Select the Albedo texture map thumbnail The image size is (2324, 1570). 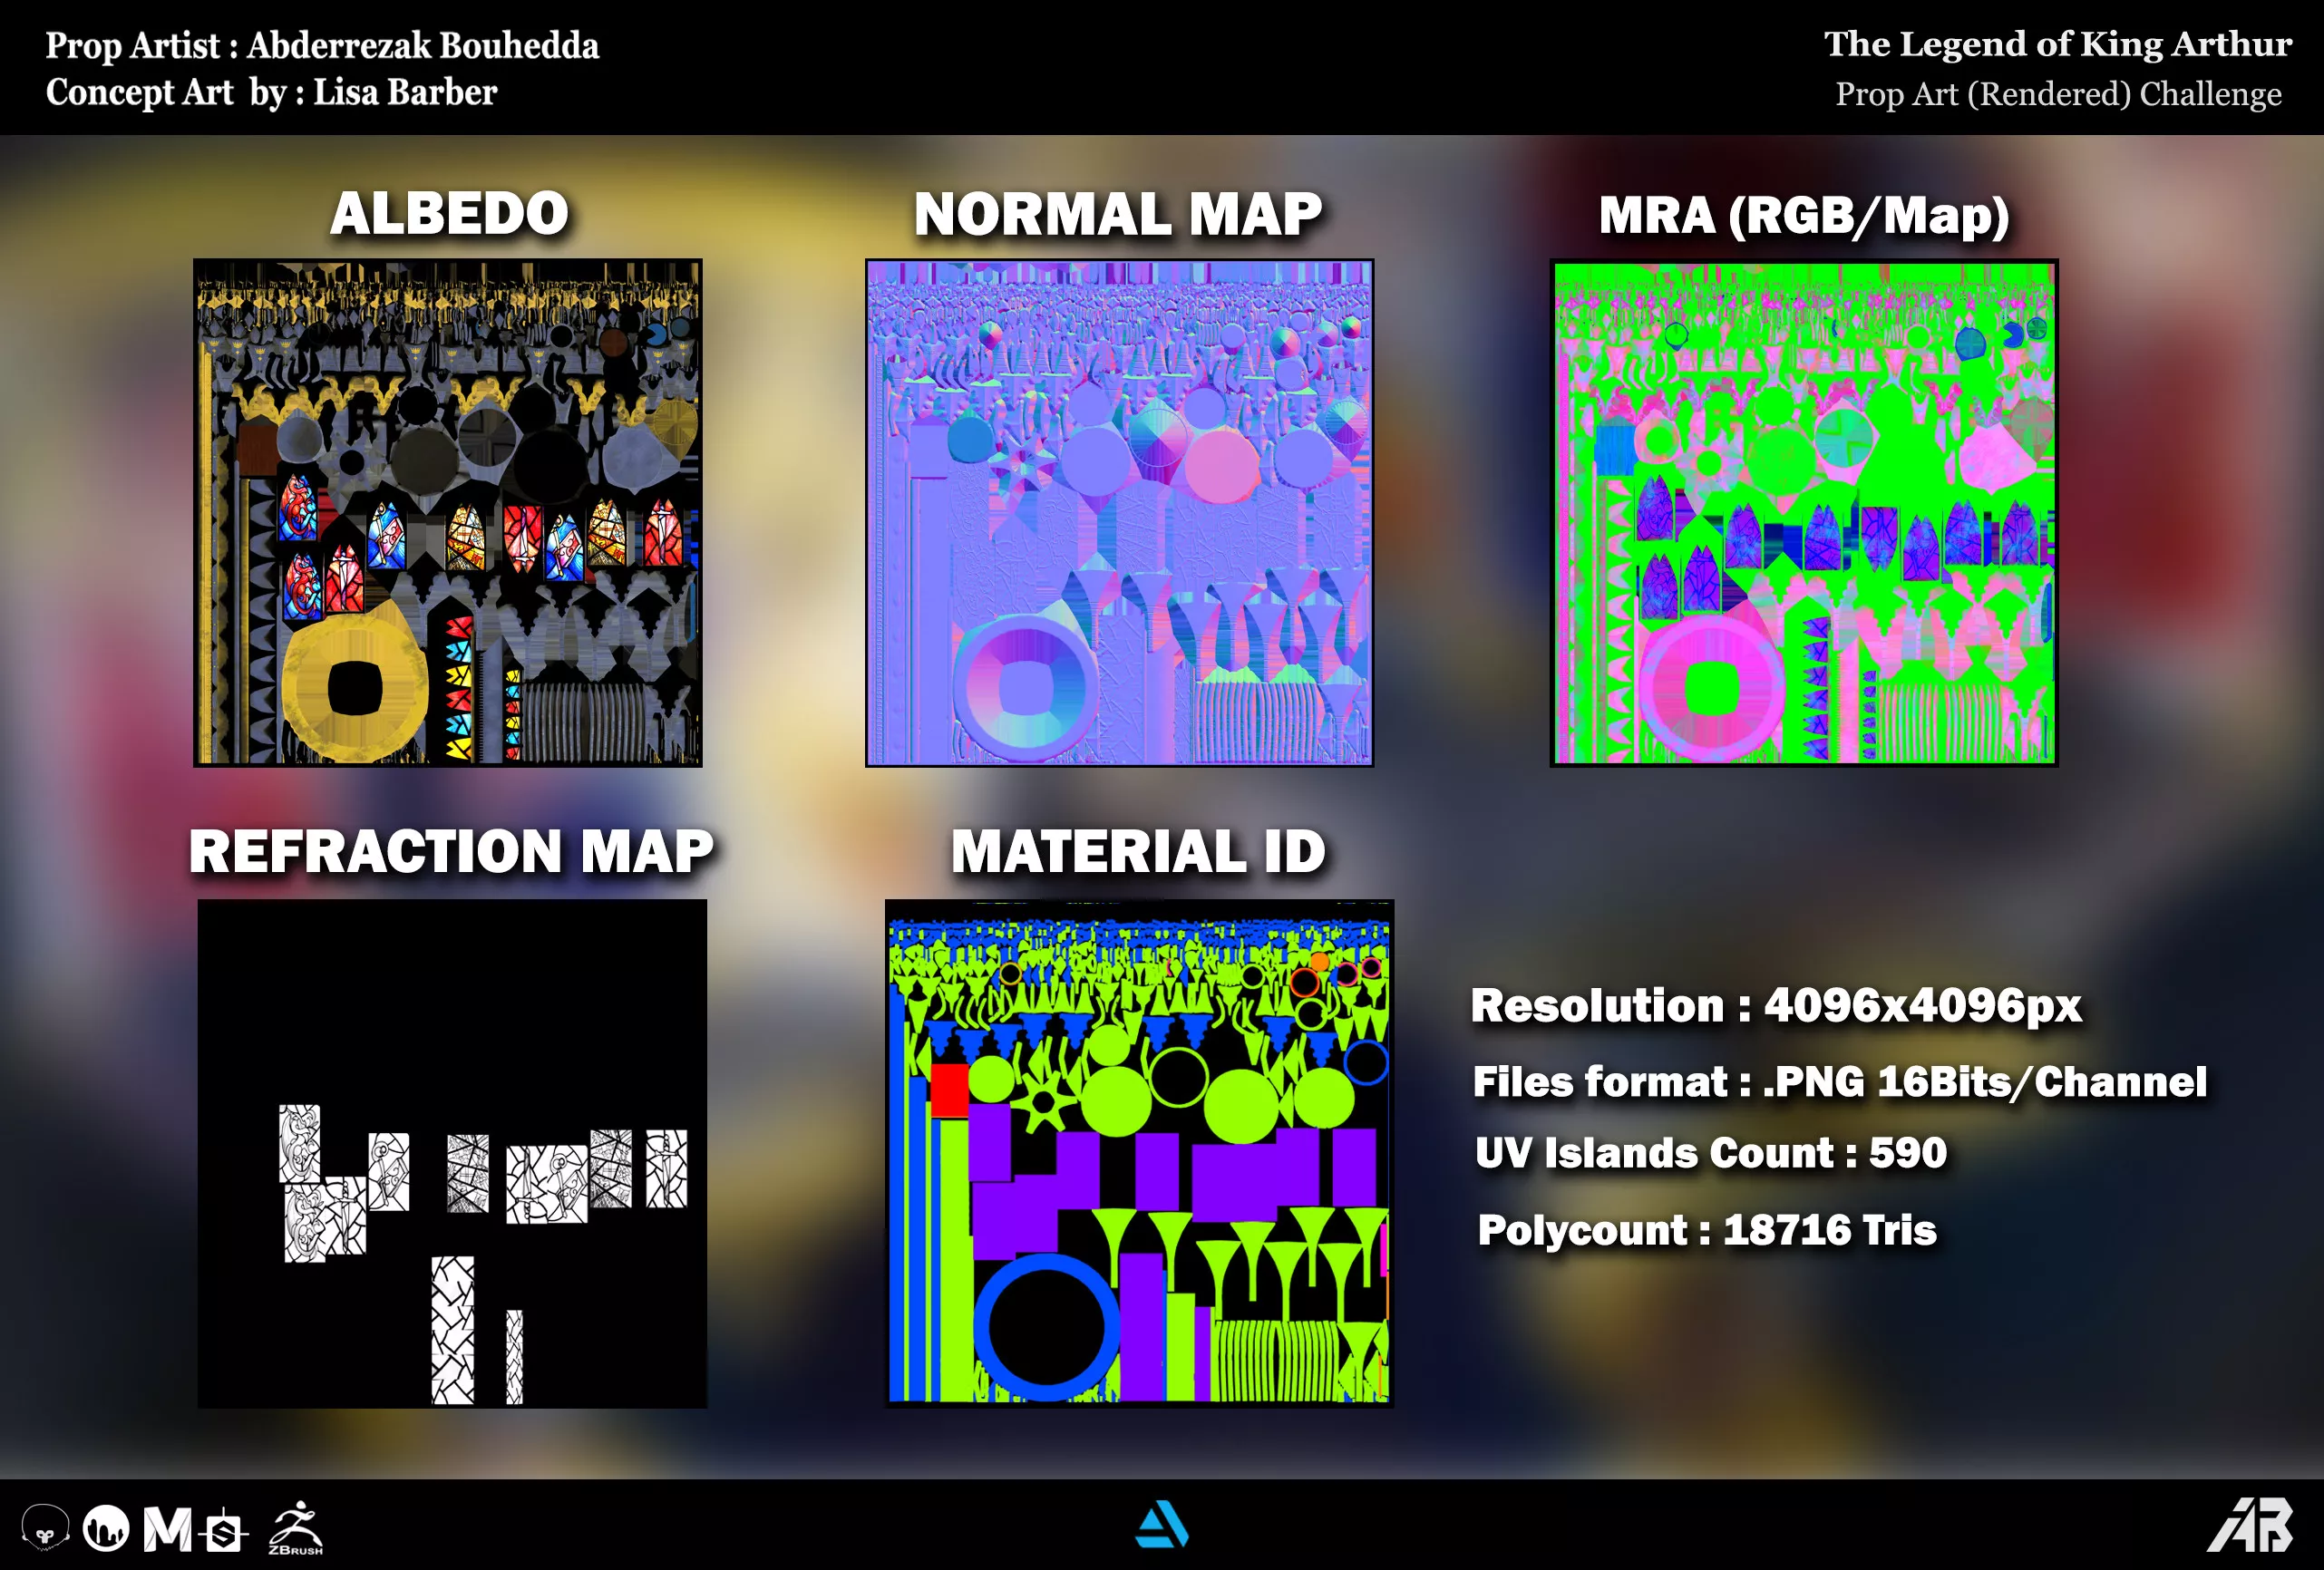tap(448, 513)
